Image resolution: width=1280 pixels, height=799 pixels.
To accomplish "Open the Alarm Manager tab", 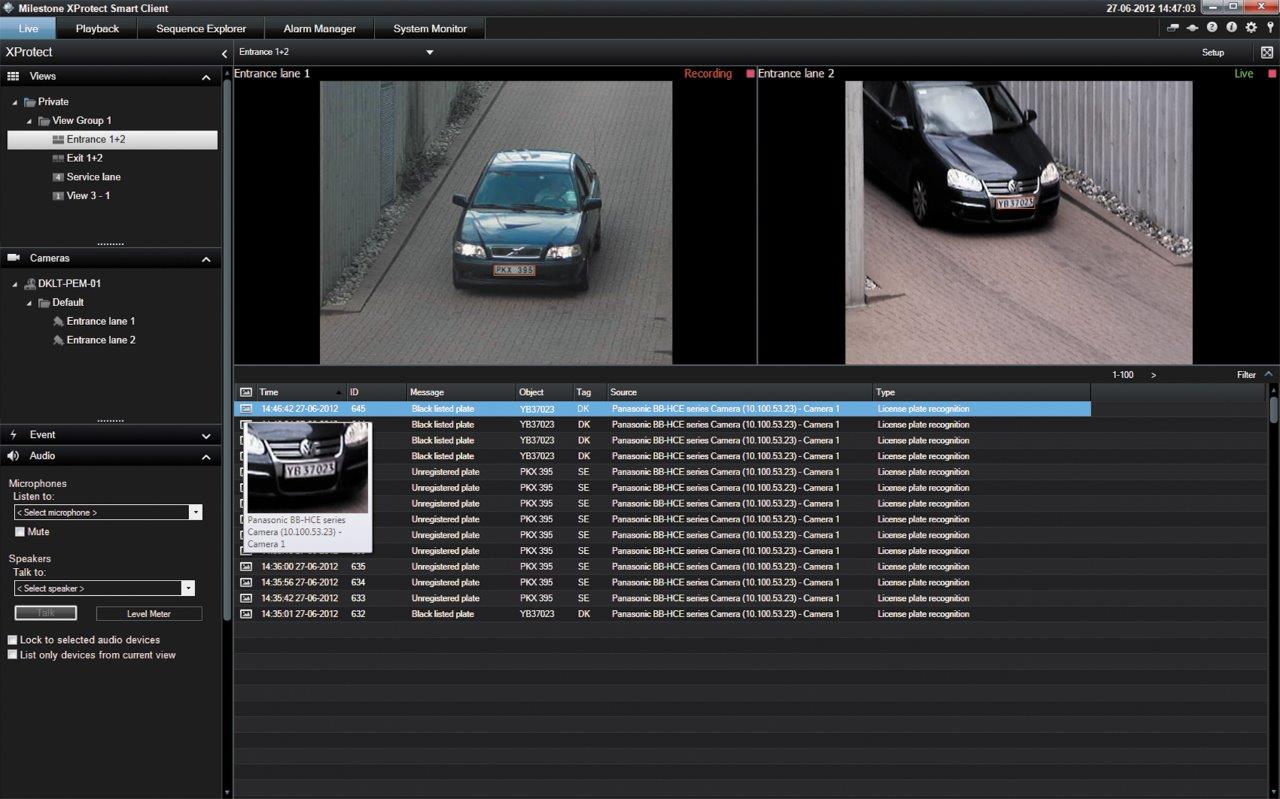I will tap(320, 29).
